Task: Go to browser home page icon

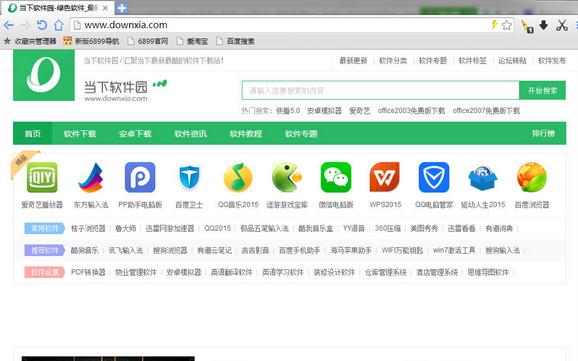Action: [x=59, y=25]
